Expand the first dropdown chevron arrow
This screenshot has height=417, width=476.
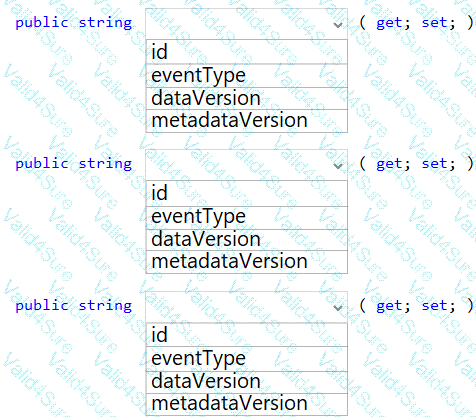338,25
